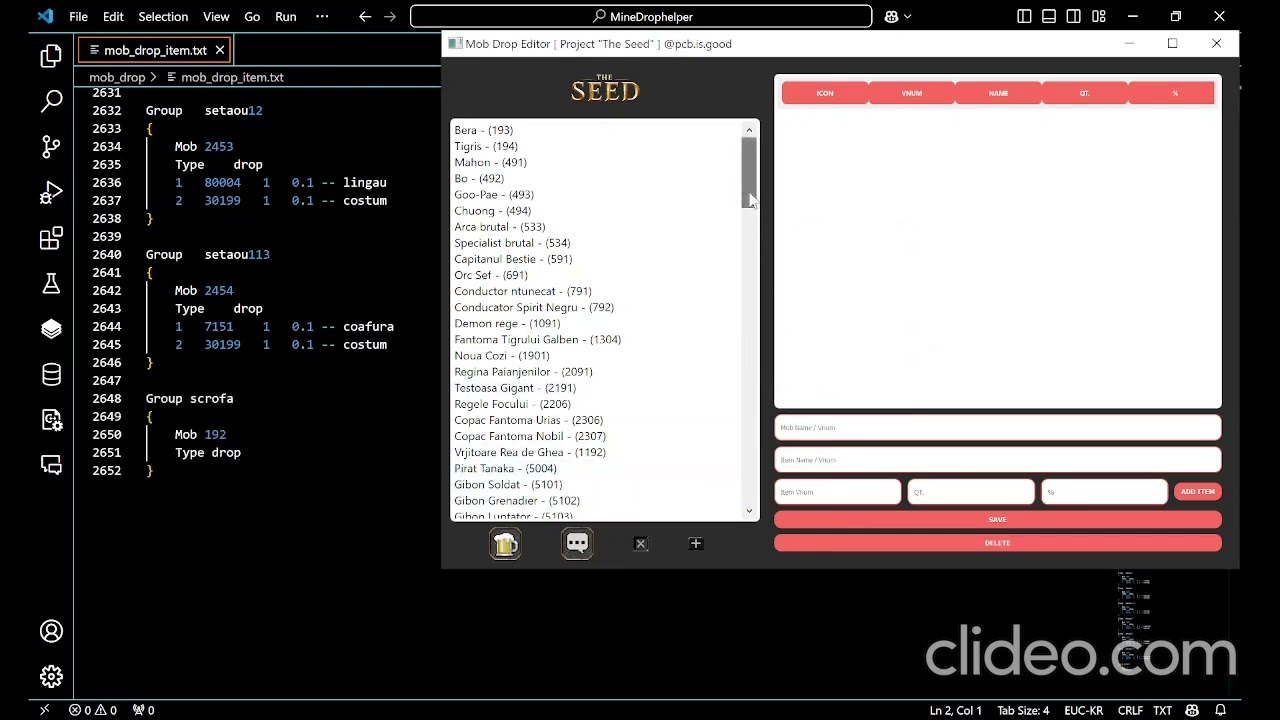The image size is (1280, 720).
Task: Click the activity bar icon below database
Action: pos(51,420)
